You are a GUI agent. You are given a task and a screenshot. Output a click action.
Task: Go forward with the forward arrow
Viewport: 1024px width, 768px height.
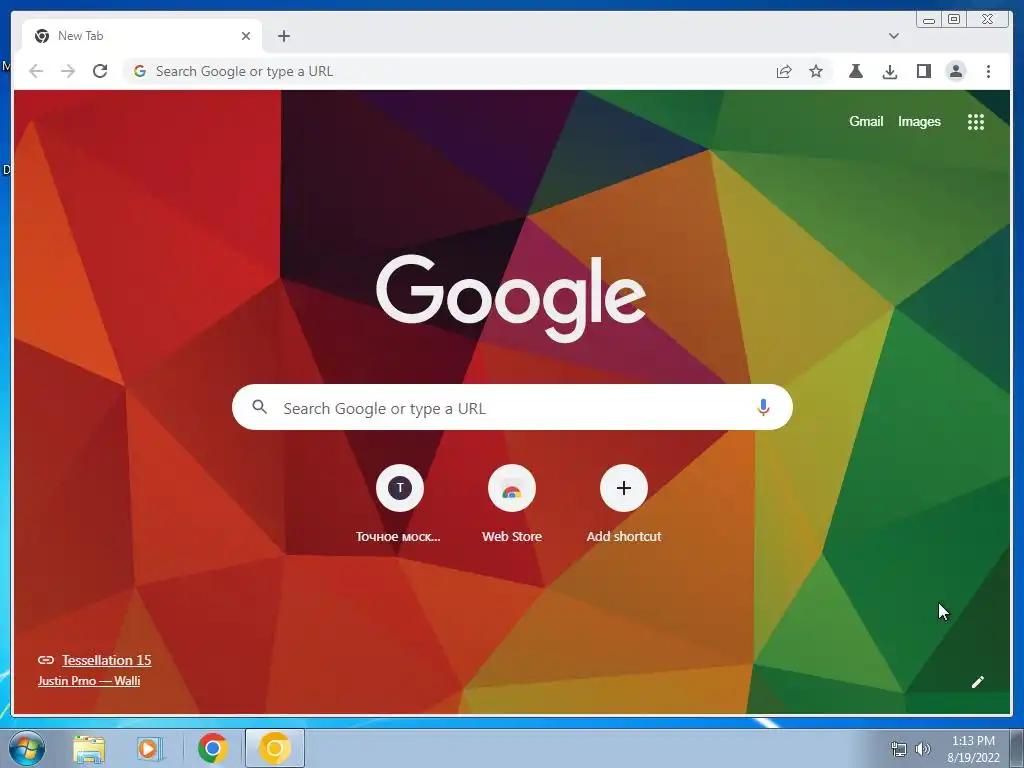tap(68, 71)
